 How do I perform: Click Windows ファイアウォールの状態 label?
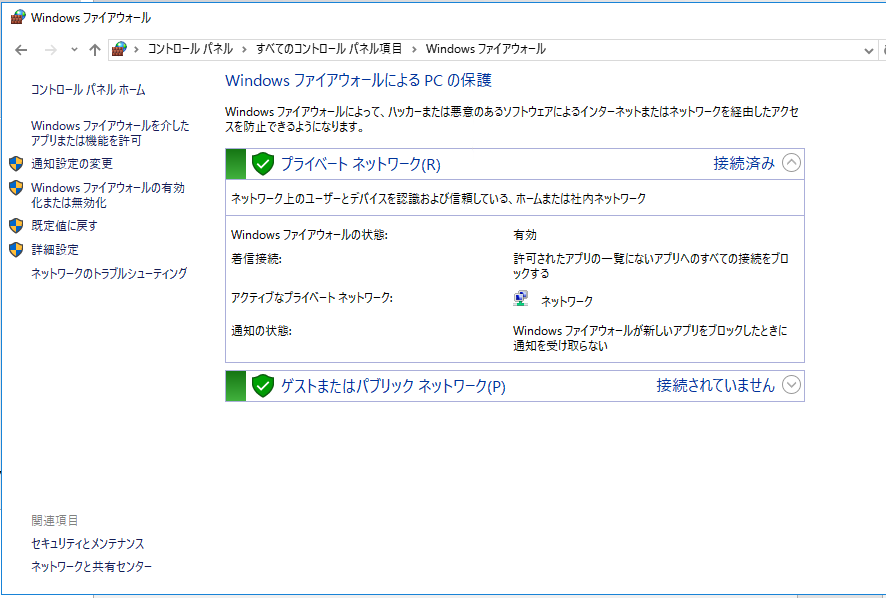click(310, 235)
